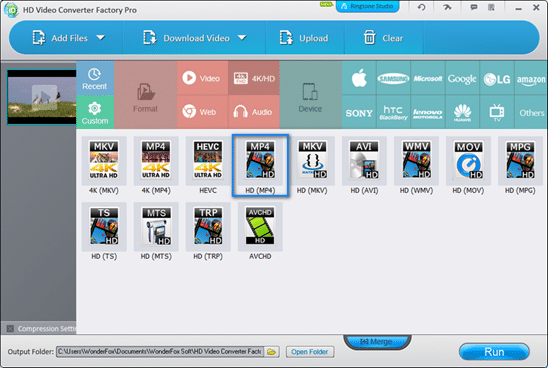
Task: Select the AVCHD format icon
Action: [260, 227]
